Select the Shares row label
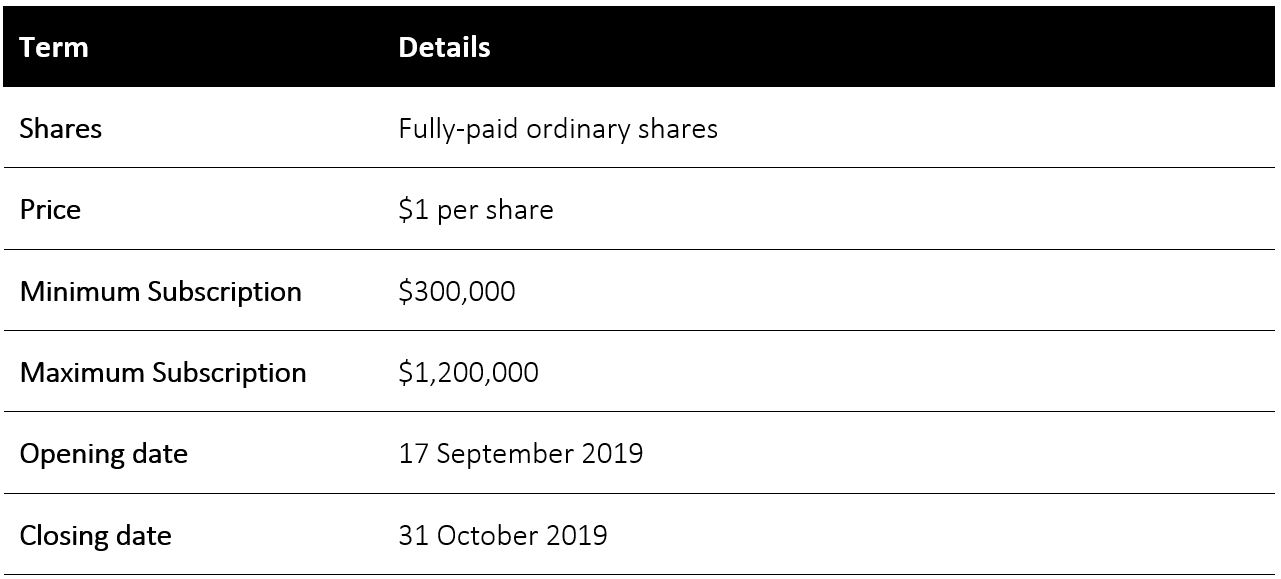Viewport: 1281px width, 579px height. (x=61, y=129)
